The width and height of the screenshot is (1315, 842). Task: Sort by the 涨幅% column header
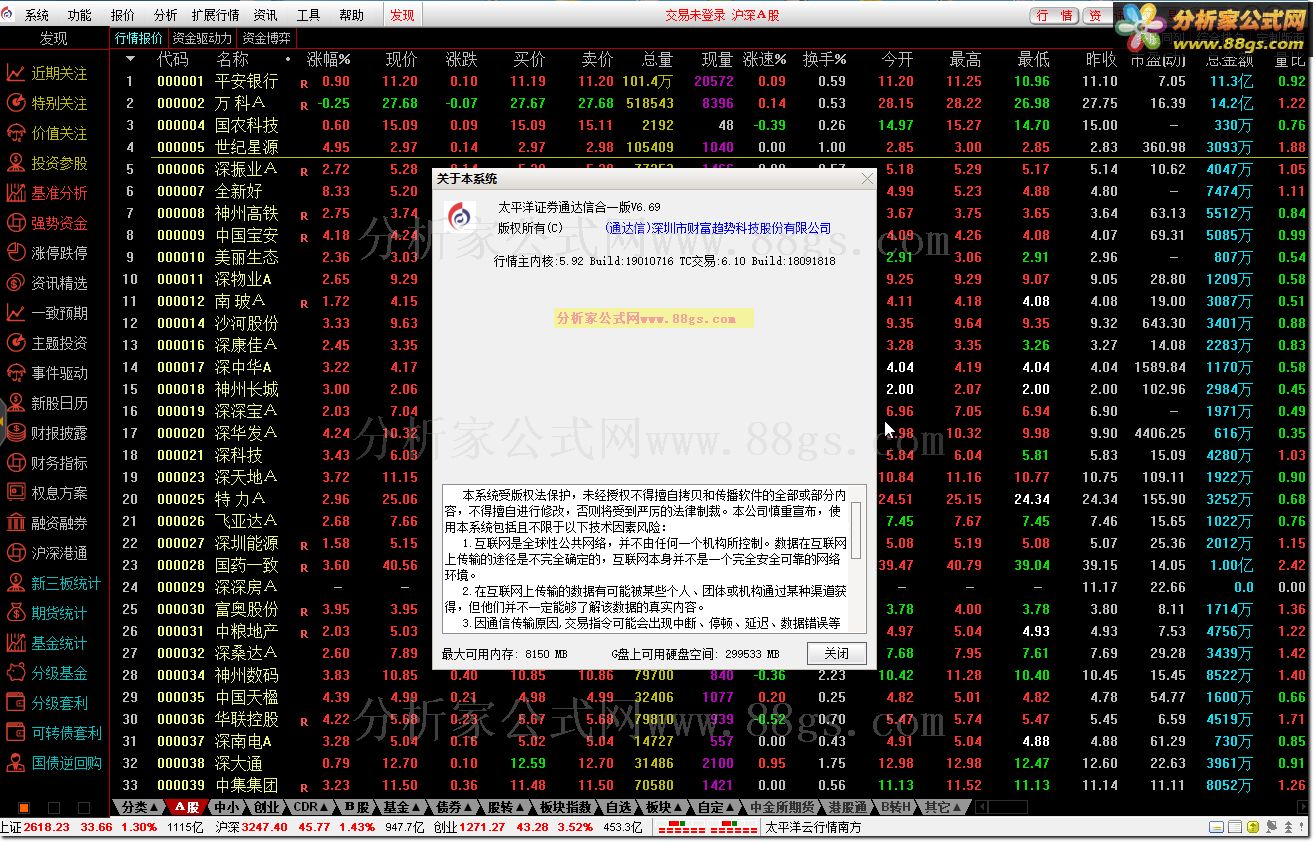tap(328, 59)
